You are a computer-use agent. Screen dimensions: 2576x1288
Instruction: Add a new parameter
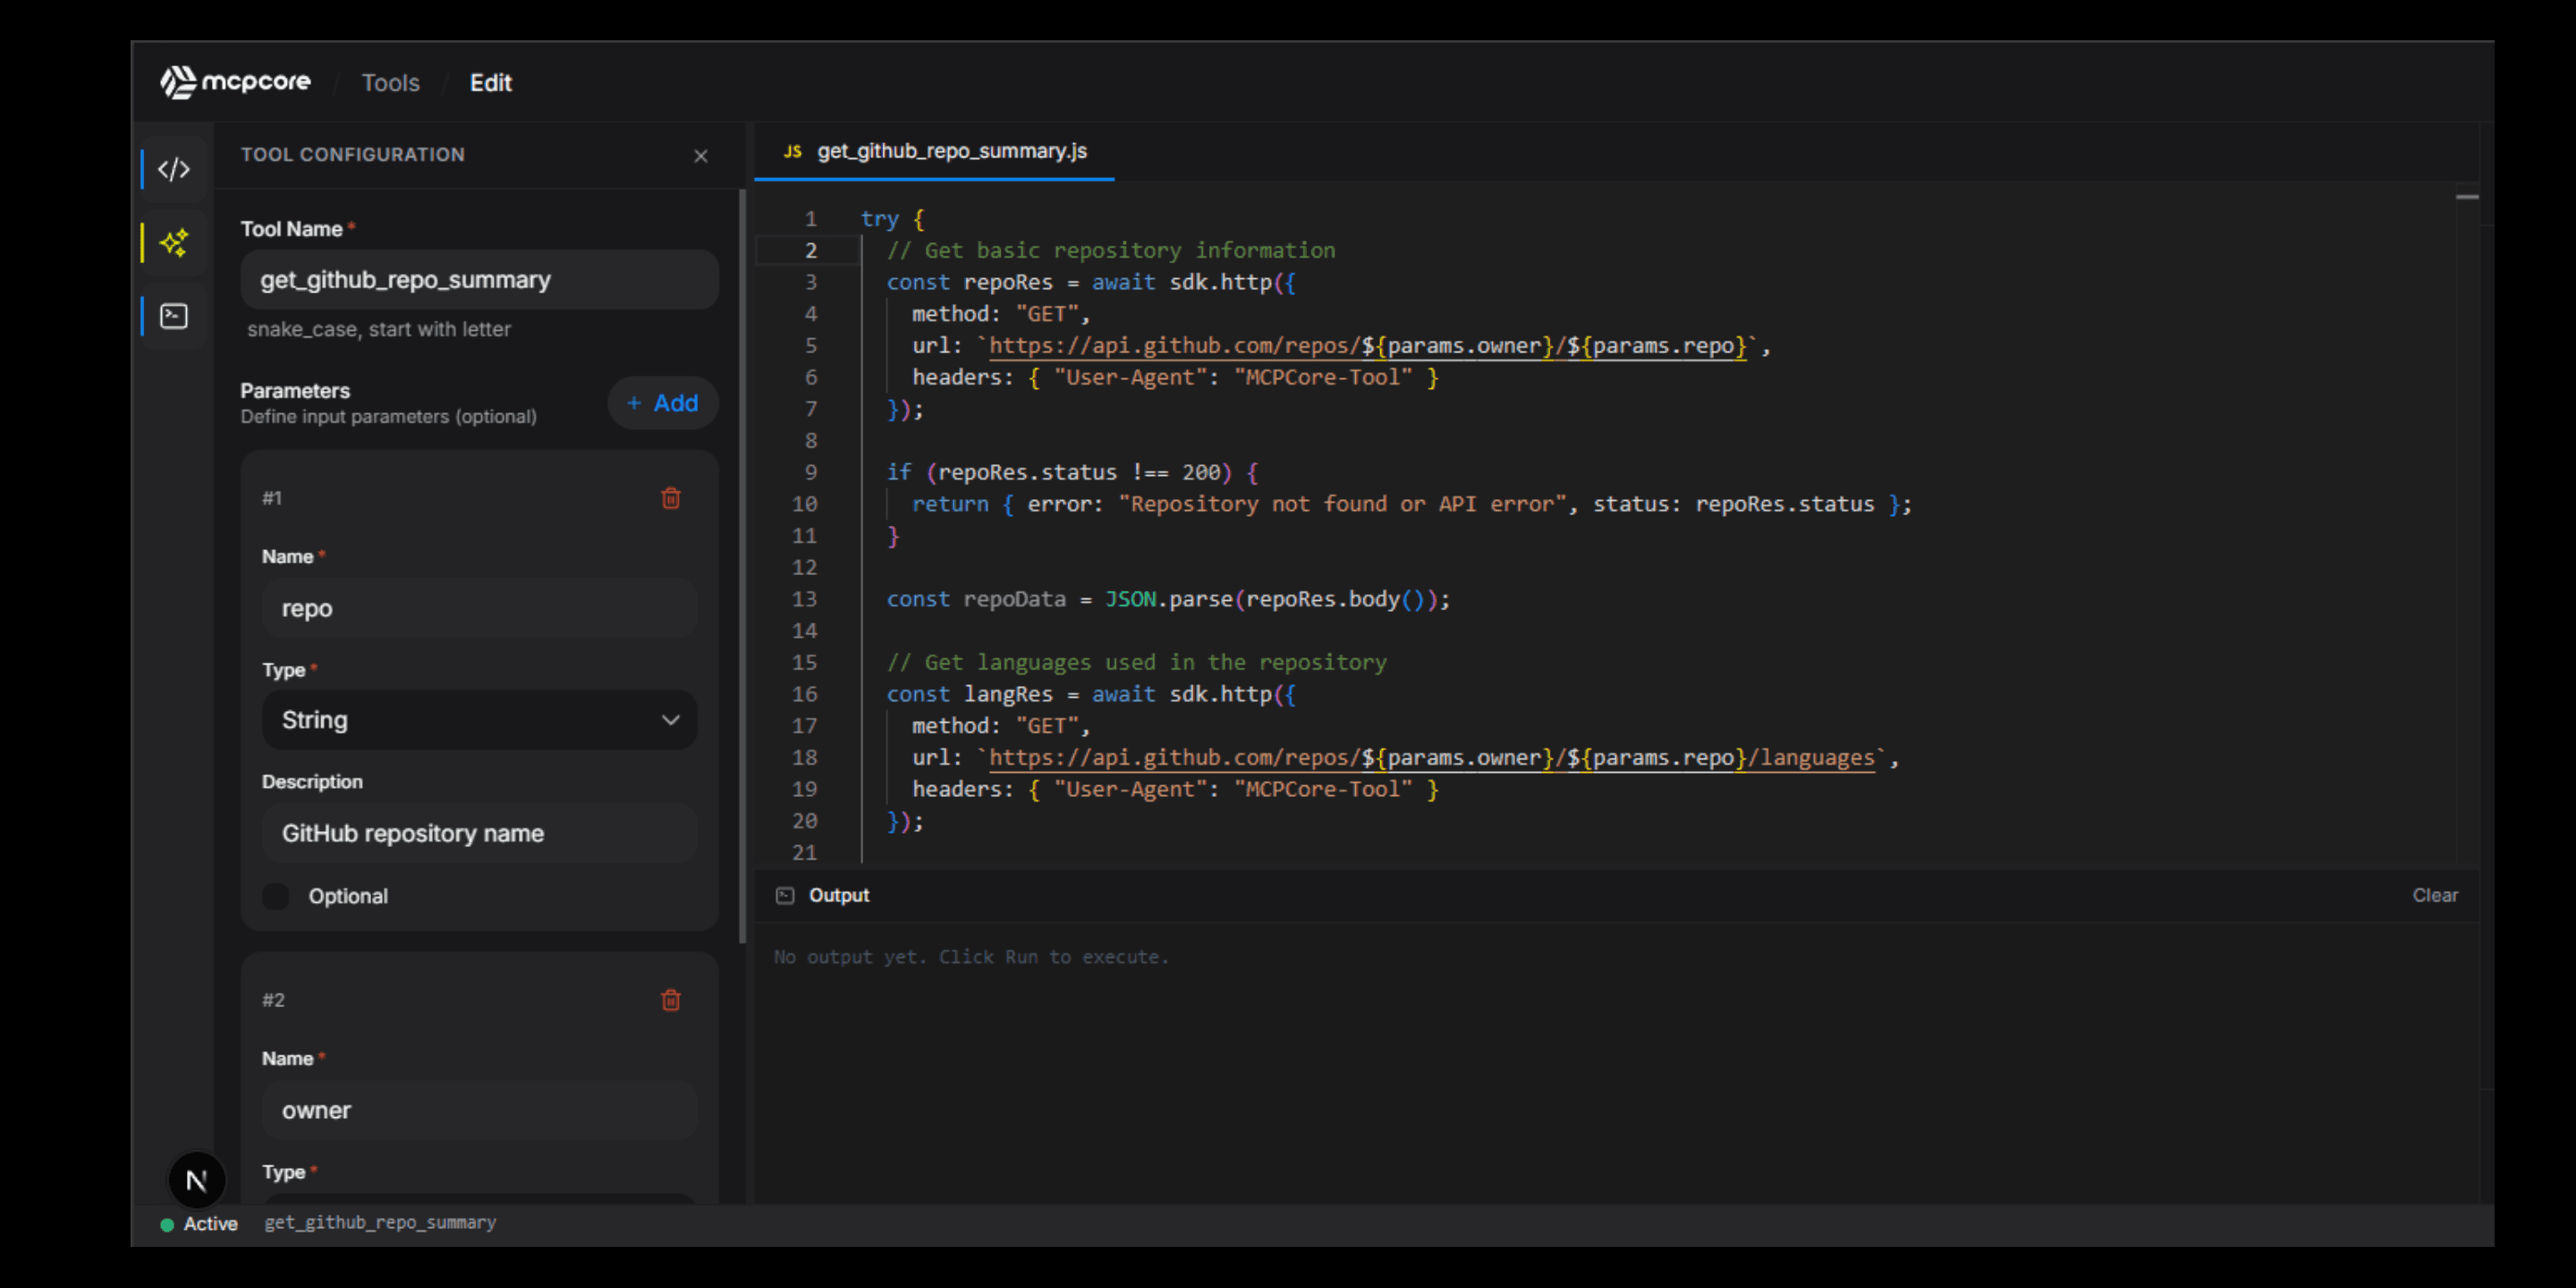[x=663, y=403]
